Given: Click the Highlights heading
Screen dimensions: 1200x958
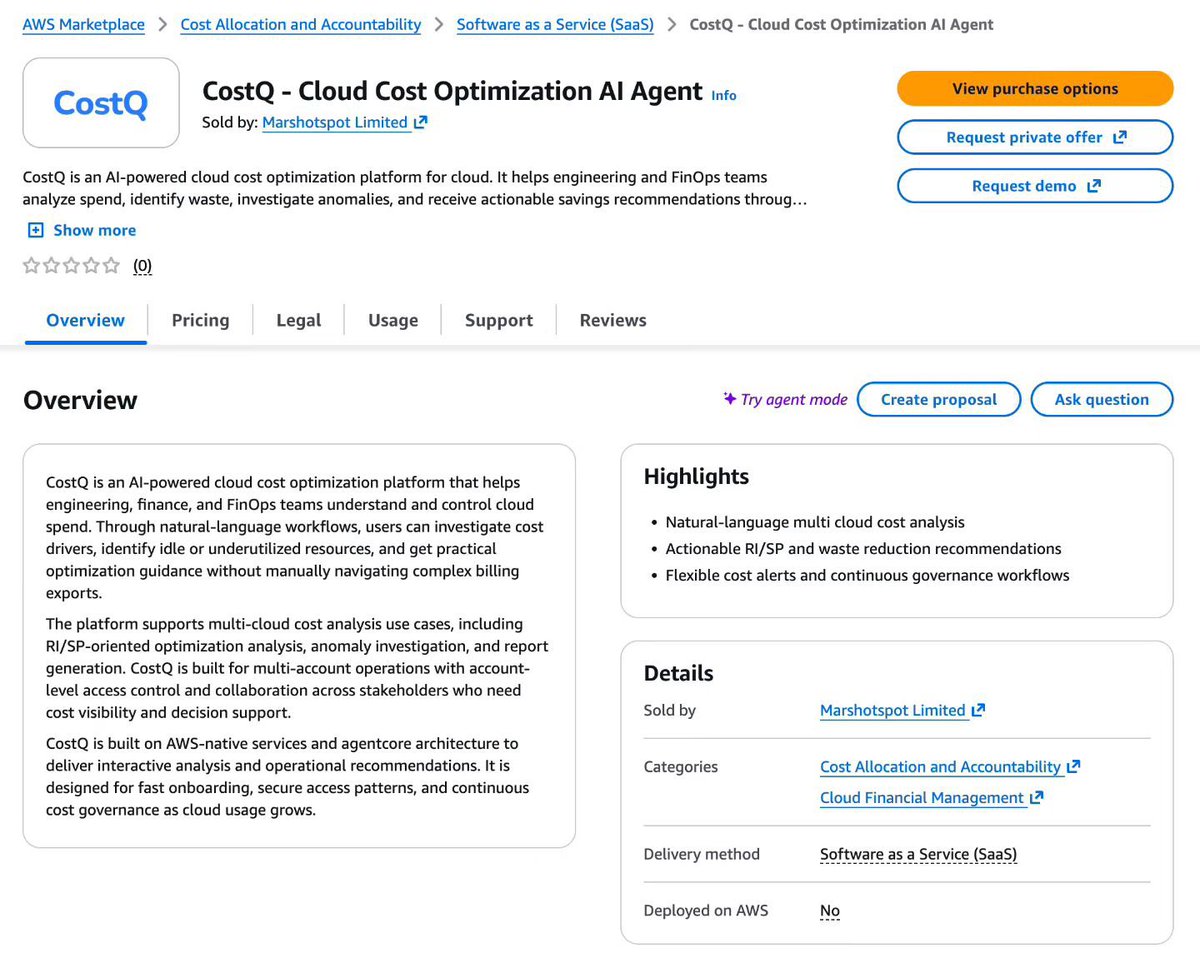Looking at the screenshot, I should [696, 477].
